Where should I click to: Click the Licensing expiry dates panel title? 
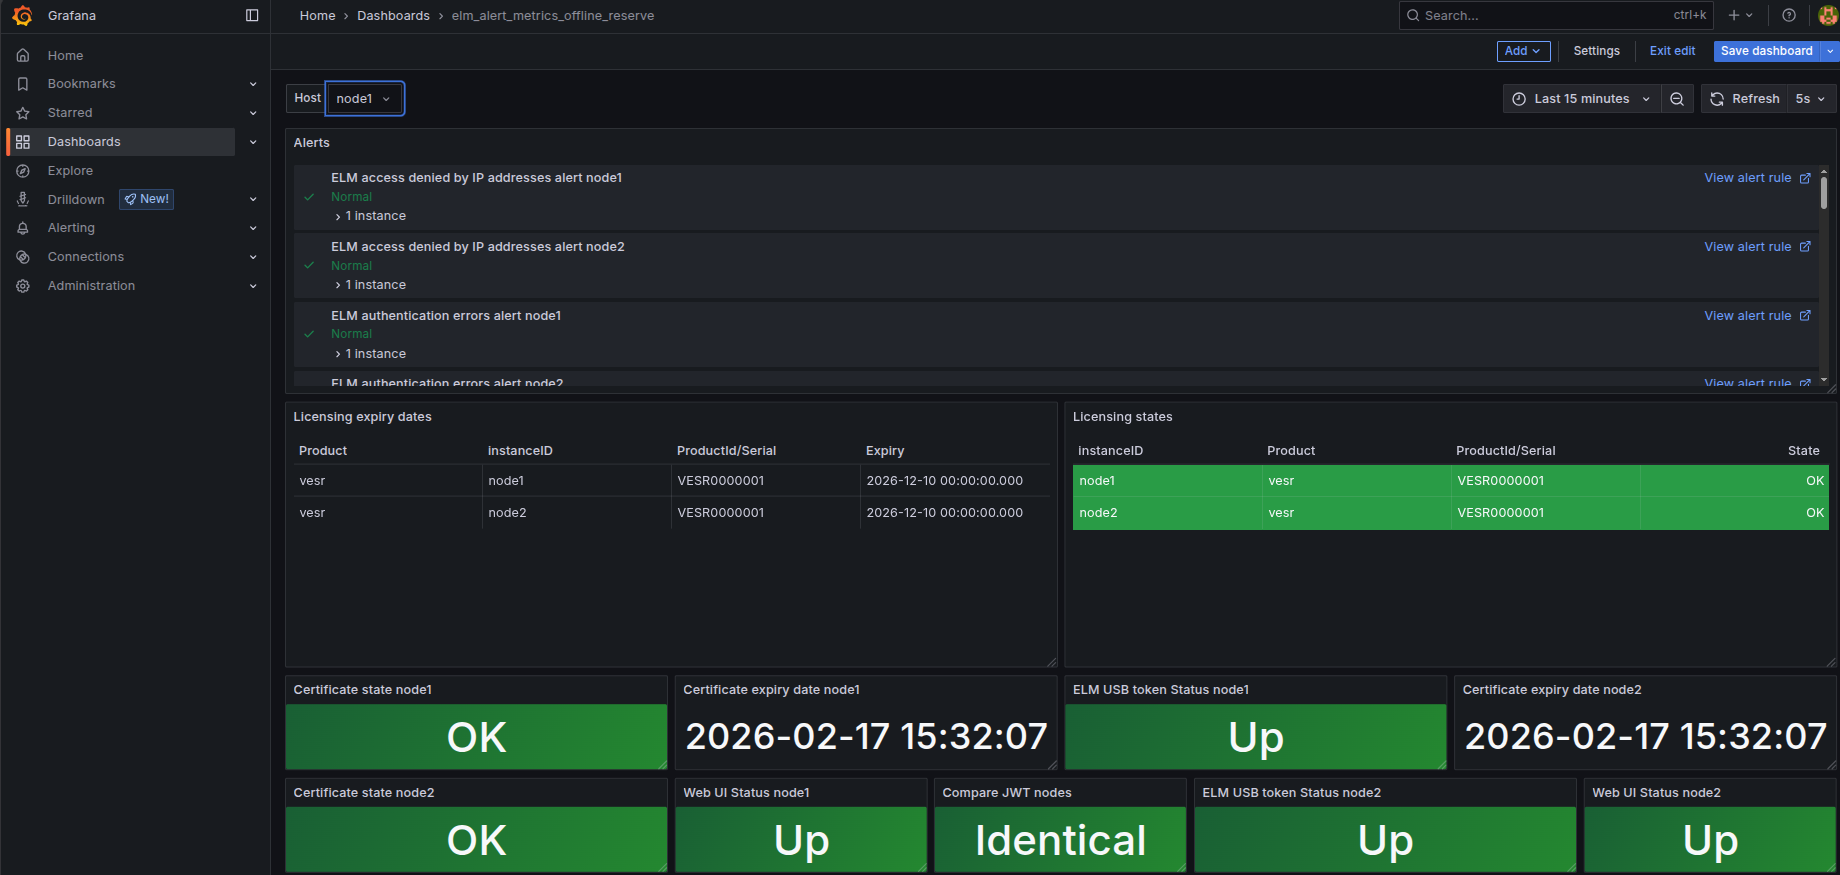[362, 417]
